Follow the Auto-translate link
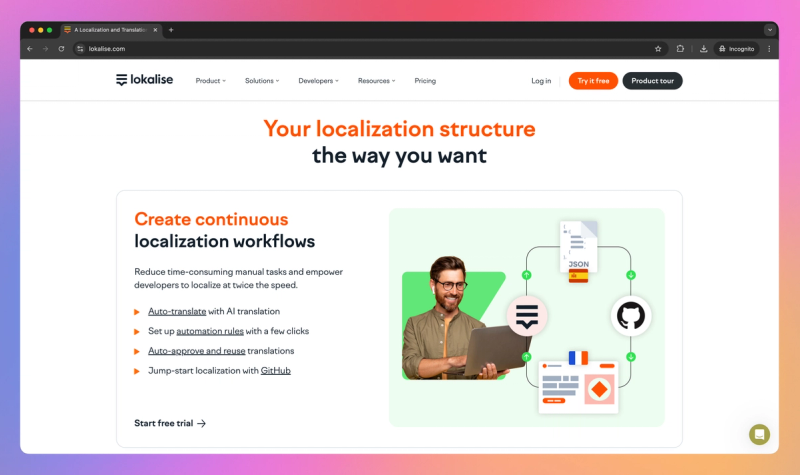Screen dimensions: 800x475 pos(177,311)
